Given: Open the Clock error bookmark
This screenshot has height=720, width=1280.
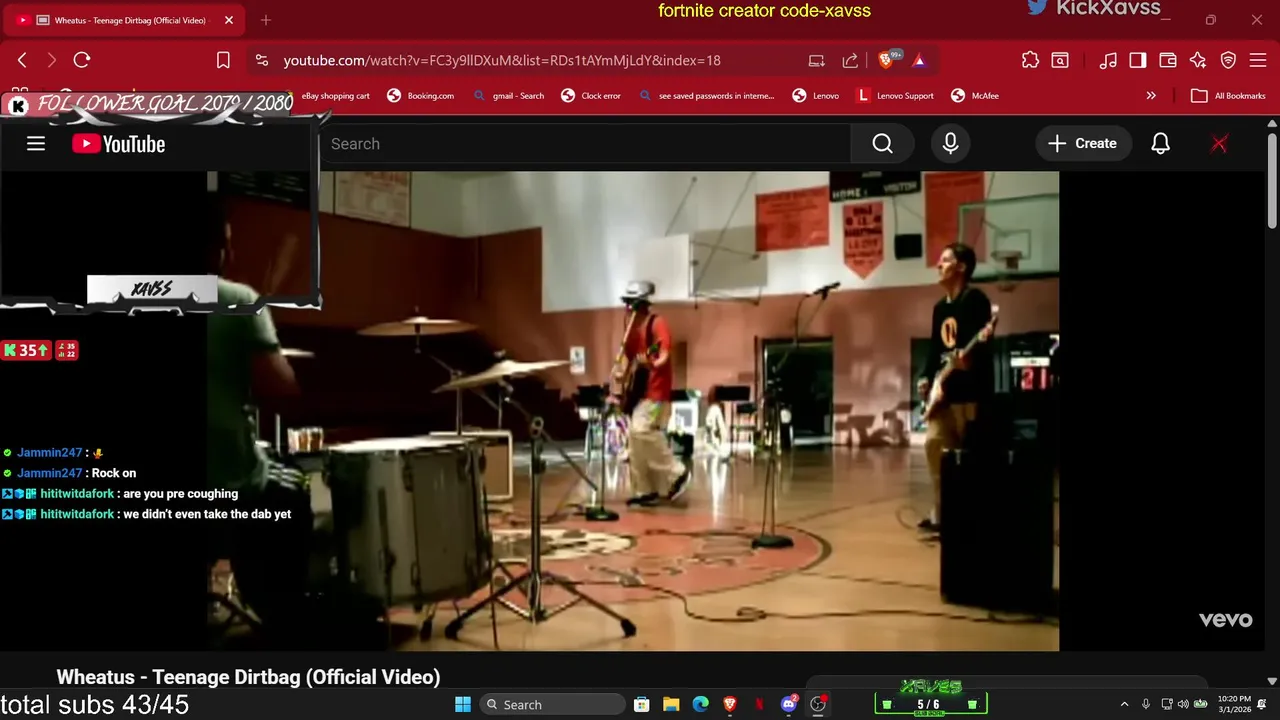Looking at the screenshot, I should click(x=591, y=96).
